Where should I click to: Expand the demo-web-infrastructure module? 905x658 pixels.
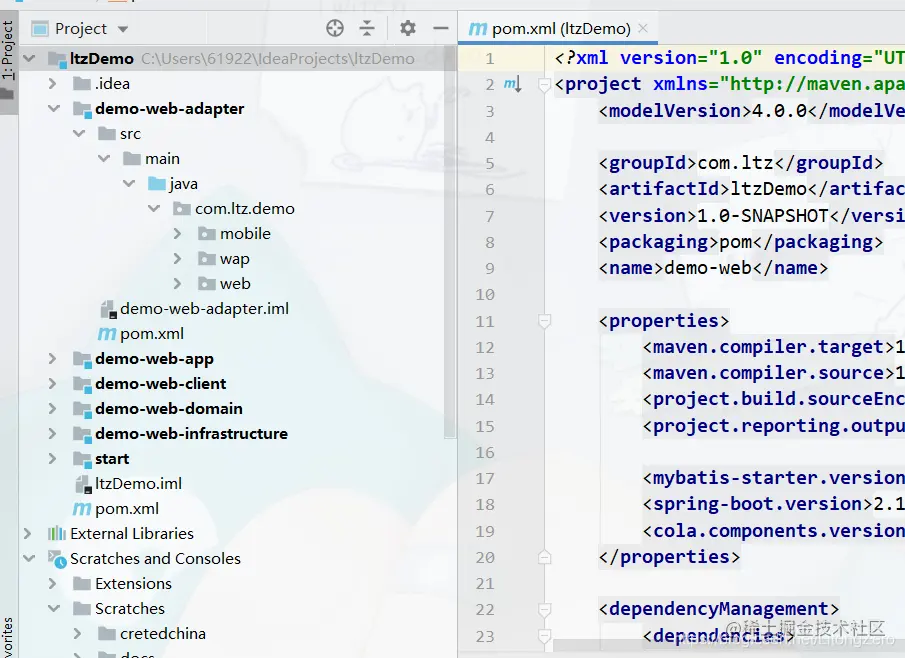click(53, 433)
